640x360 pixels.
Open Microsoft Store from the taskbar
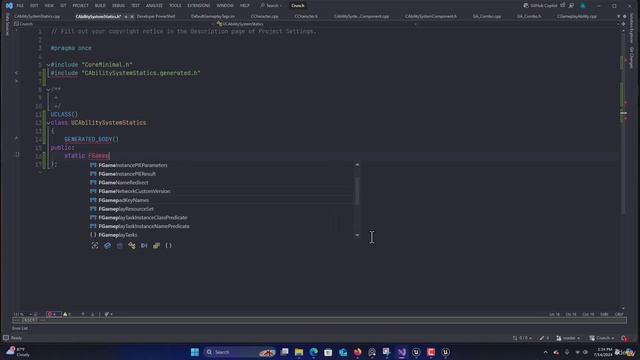click(x=328, y=352)
